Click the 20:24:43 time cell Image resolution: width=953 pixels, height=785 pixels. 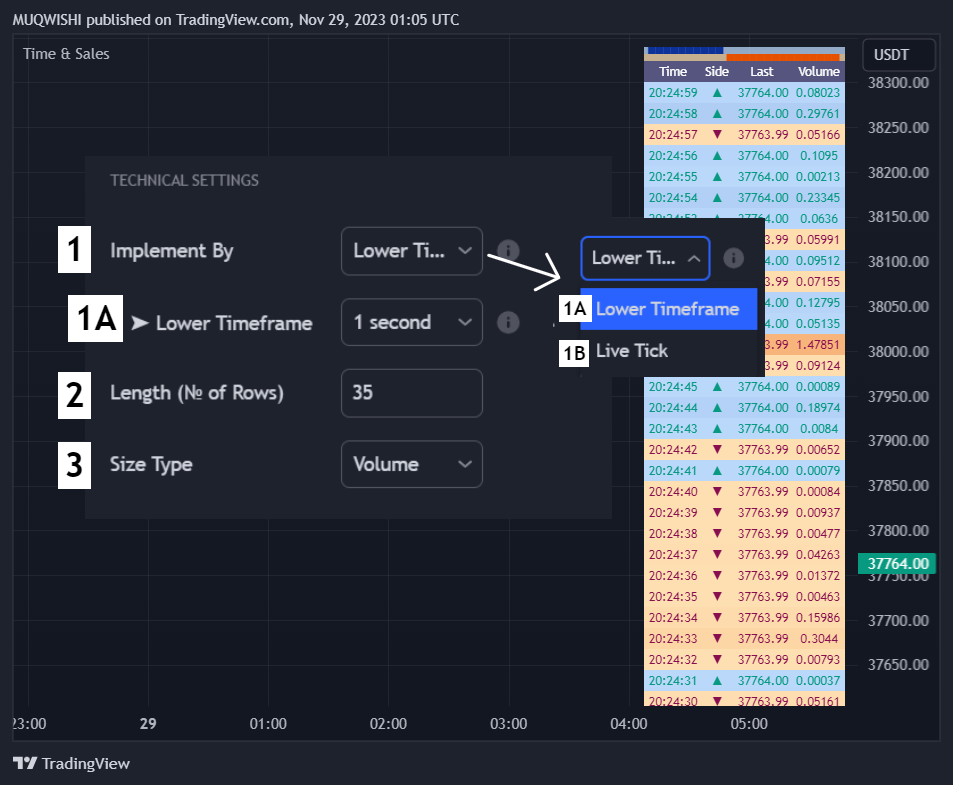(673, 428)
